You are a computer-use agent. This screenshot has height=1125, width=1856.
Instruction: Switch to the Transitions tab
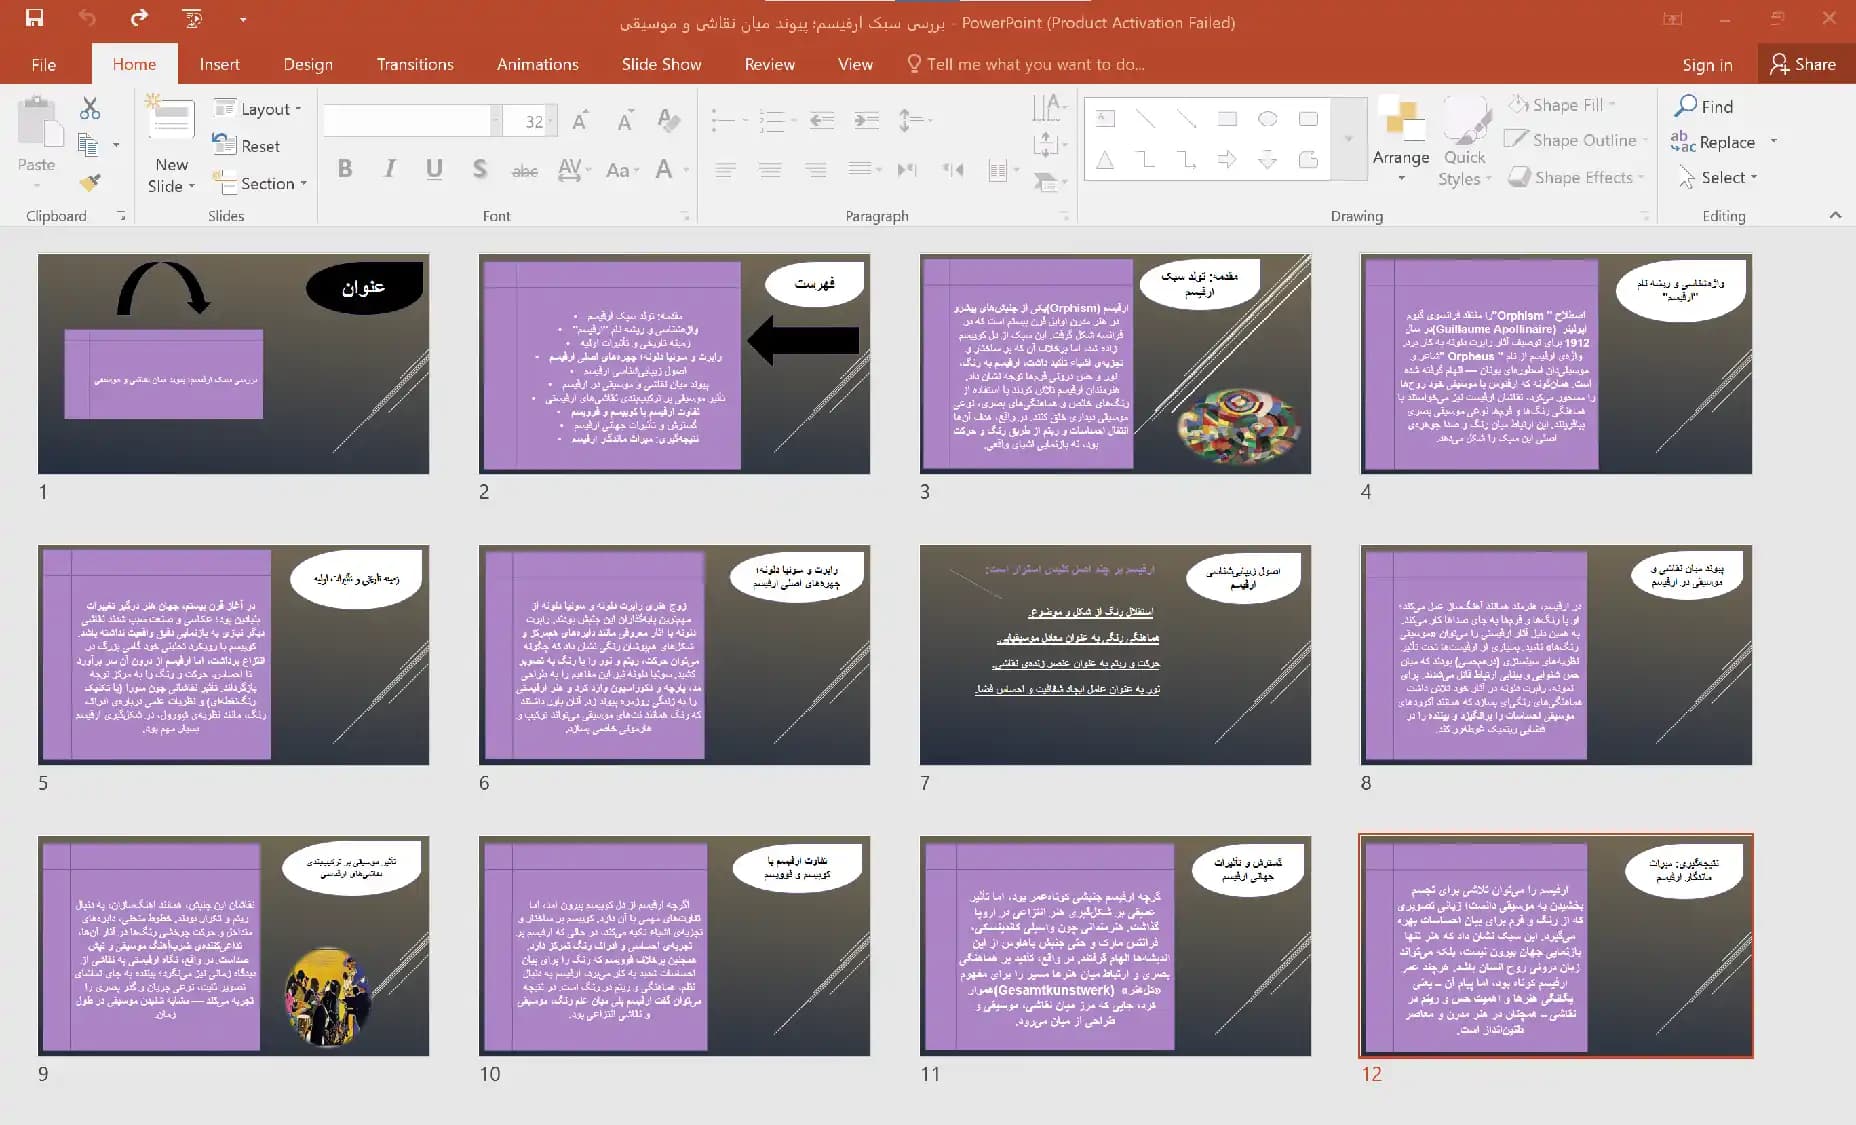click(x=415, y=64)
